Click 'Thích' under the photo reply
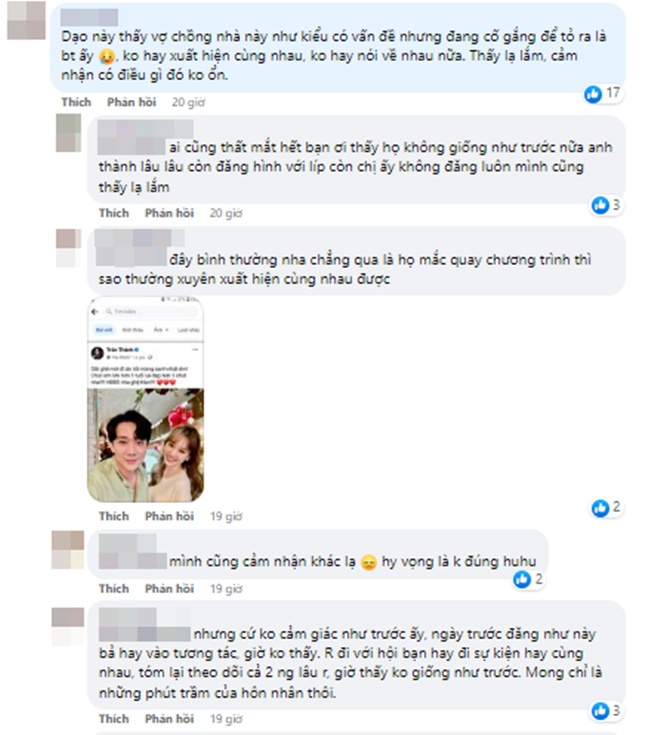 (x=114, y=516)
